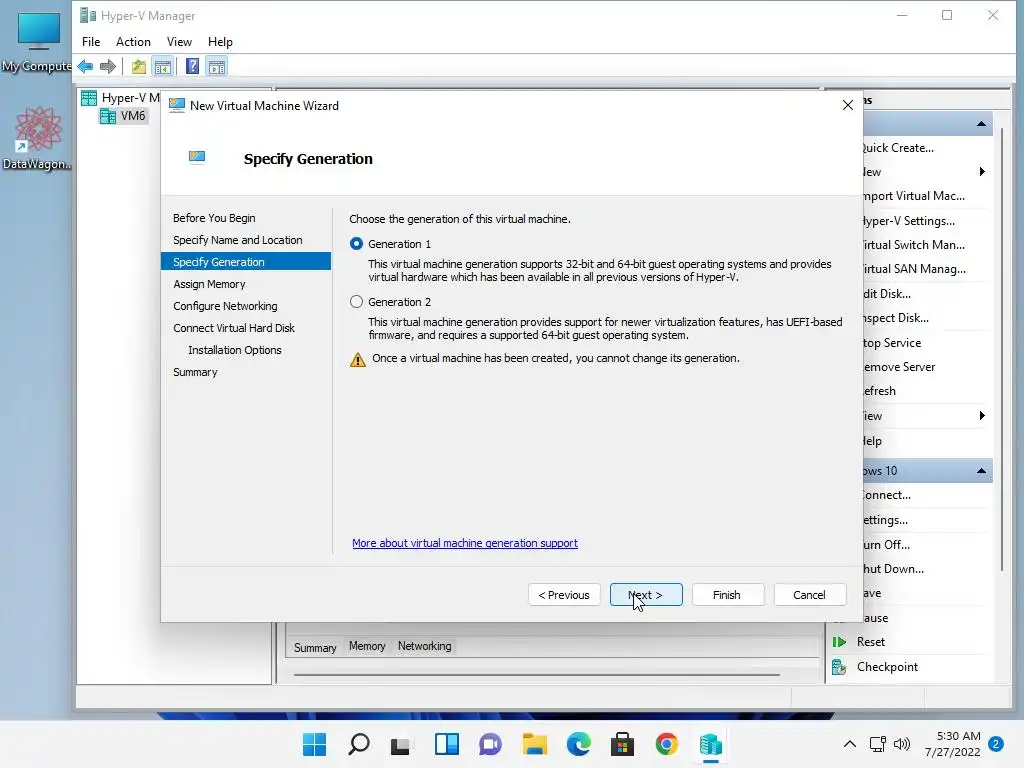The image size is (1024, 768).
Task: Go to Assign Memory wizard step
Action: point(209,284)
